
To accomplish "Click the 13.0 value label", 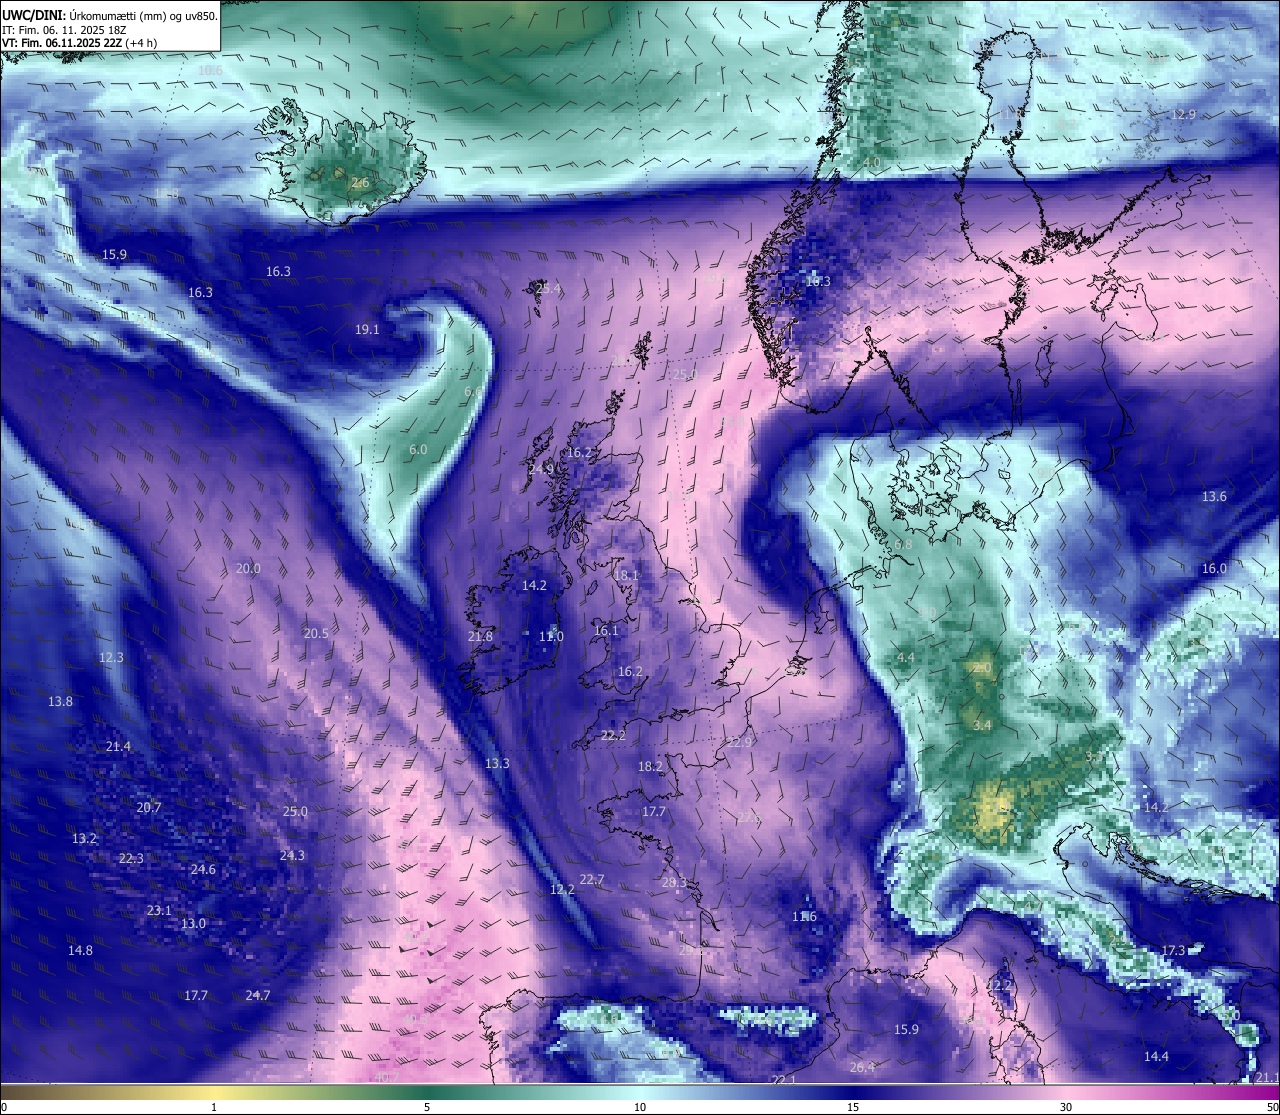I will click(x=193, y=923).
